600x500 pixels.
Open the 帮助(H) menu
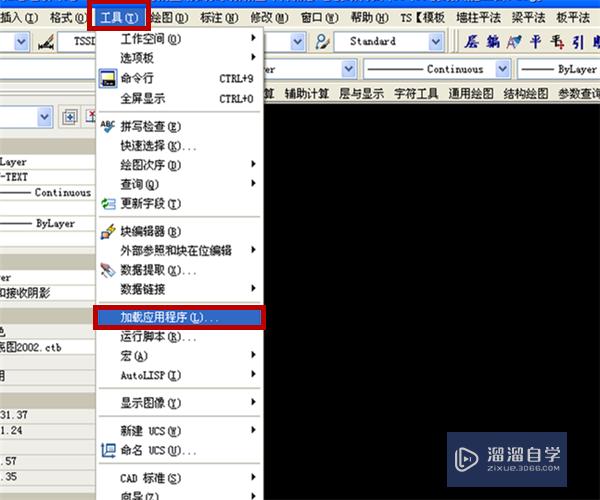[x=370, y=18]
